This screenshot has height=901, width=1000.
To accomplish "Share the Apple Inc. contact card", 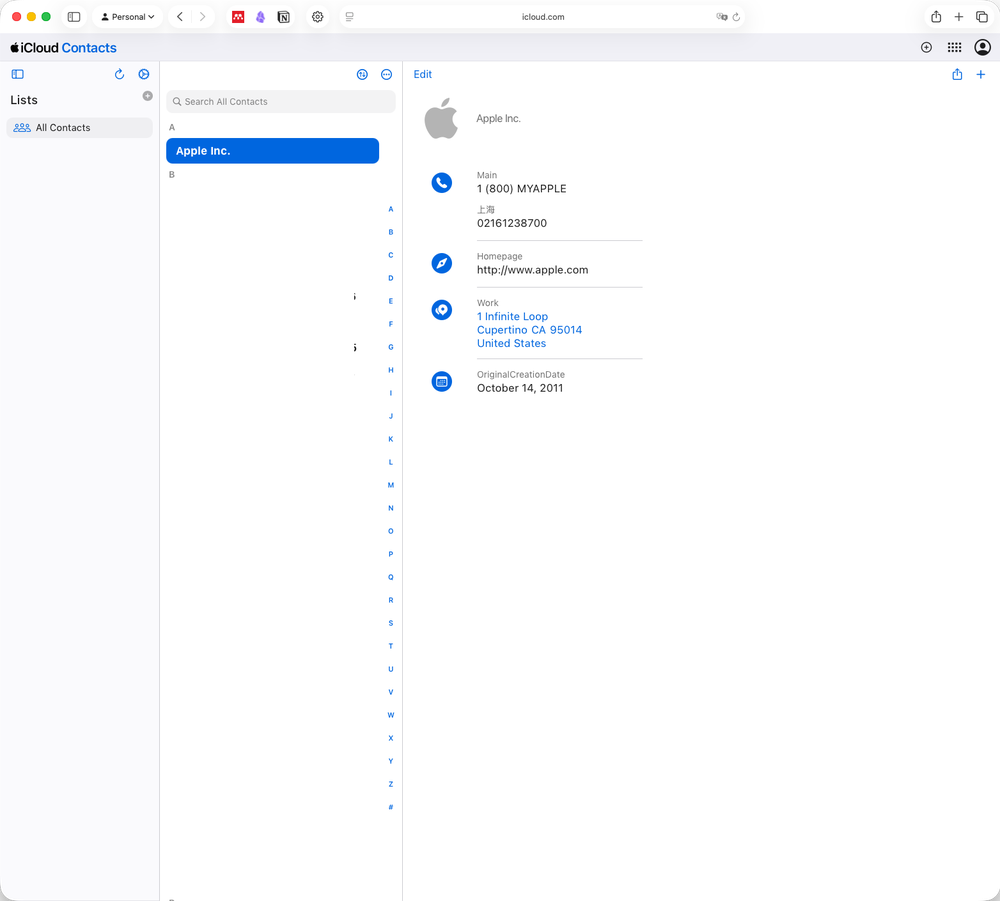I will 957,75.
